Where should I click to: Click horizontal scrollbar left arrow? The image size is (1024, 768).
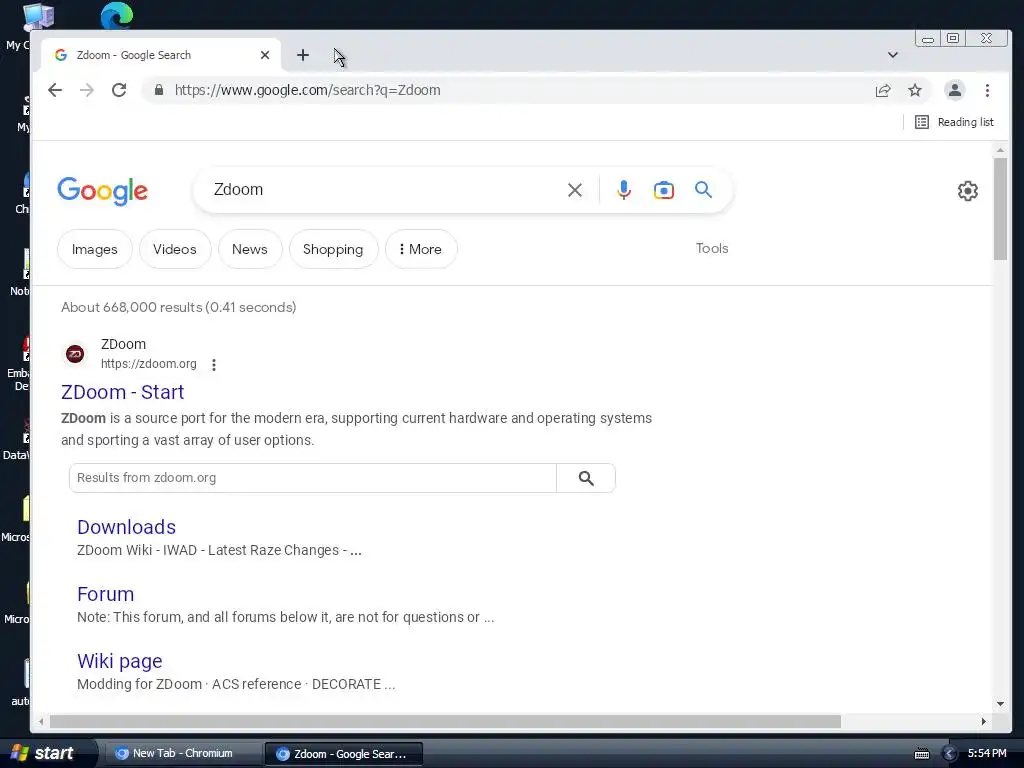(41, 722)
